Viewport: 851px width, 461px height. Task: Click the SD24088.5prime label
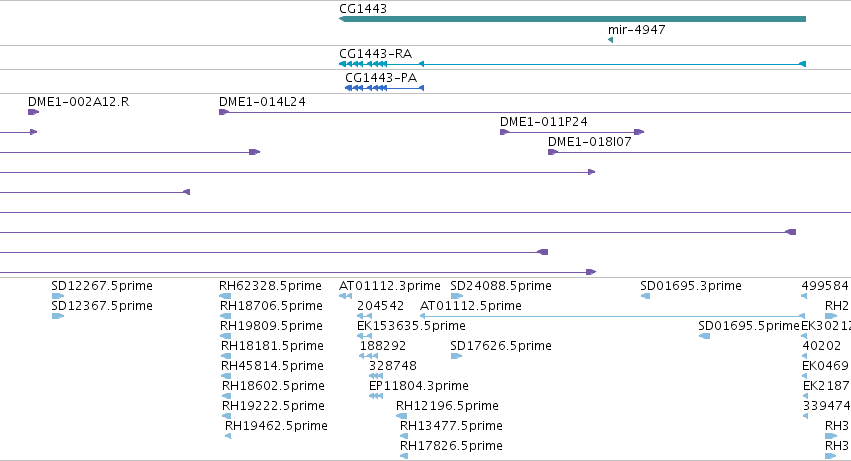point(501,286)
